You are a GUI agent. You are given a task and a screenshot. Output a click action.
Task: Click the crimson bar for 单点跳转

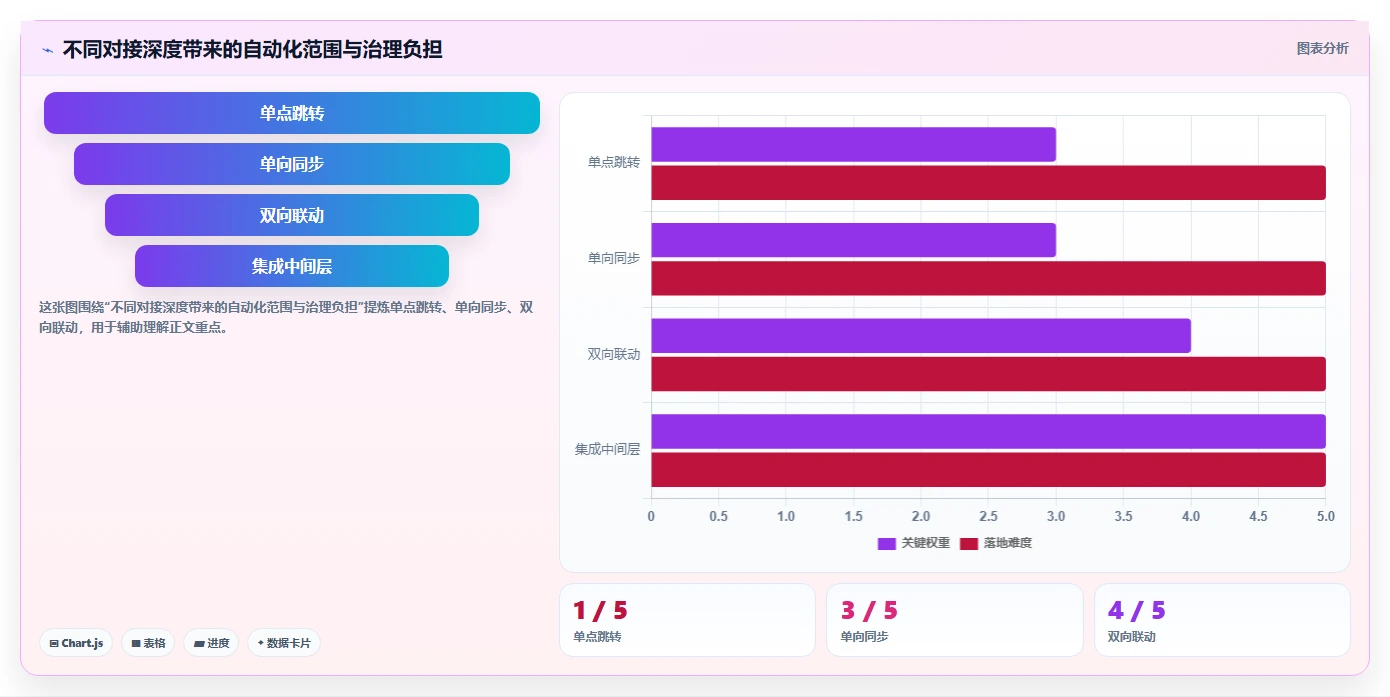click(988, 183)
